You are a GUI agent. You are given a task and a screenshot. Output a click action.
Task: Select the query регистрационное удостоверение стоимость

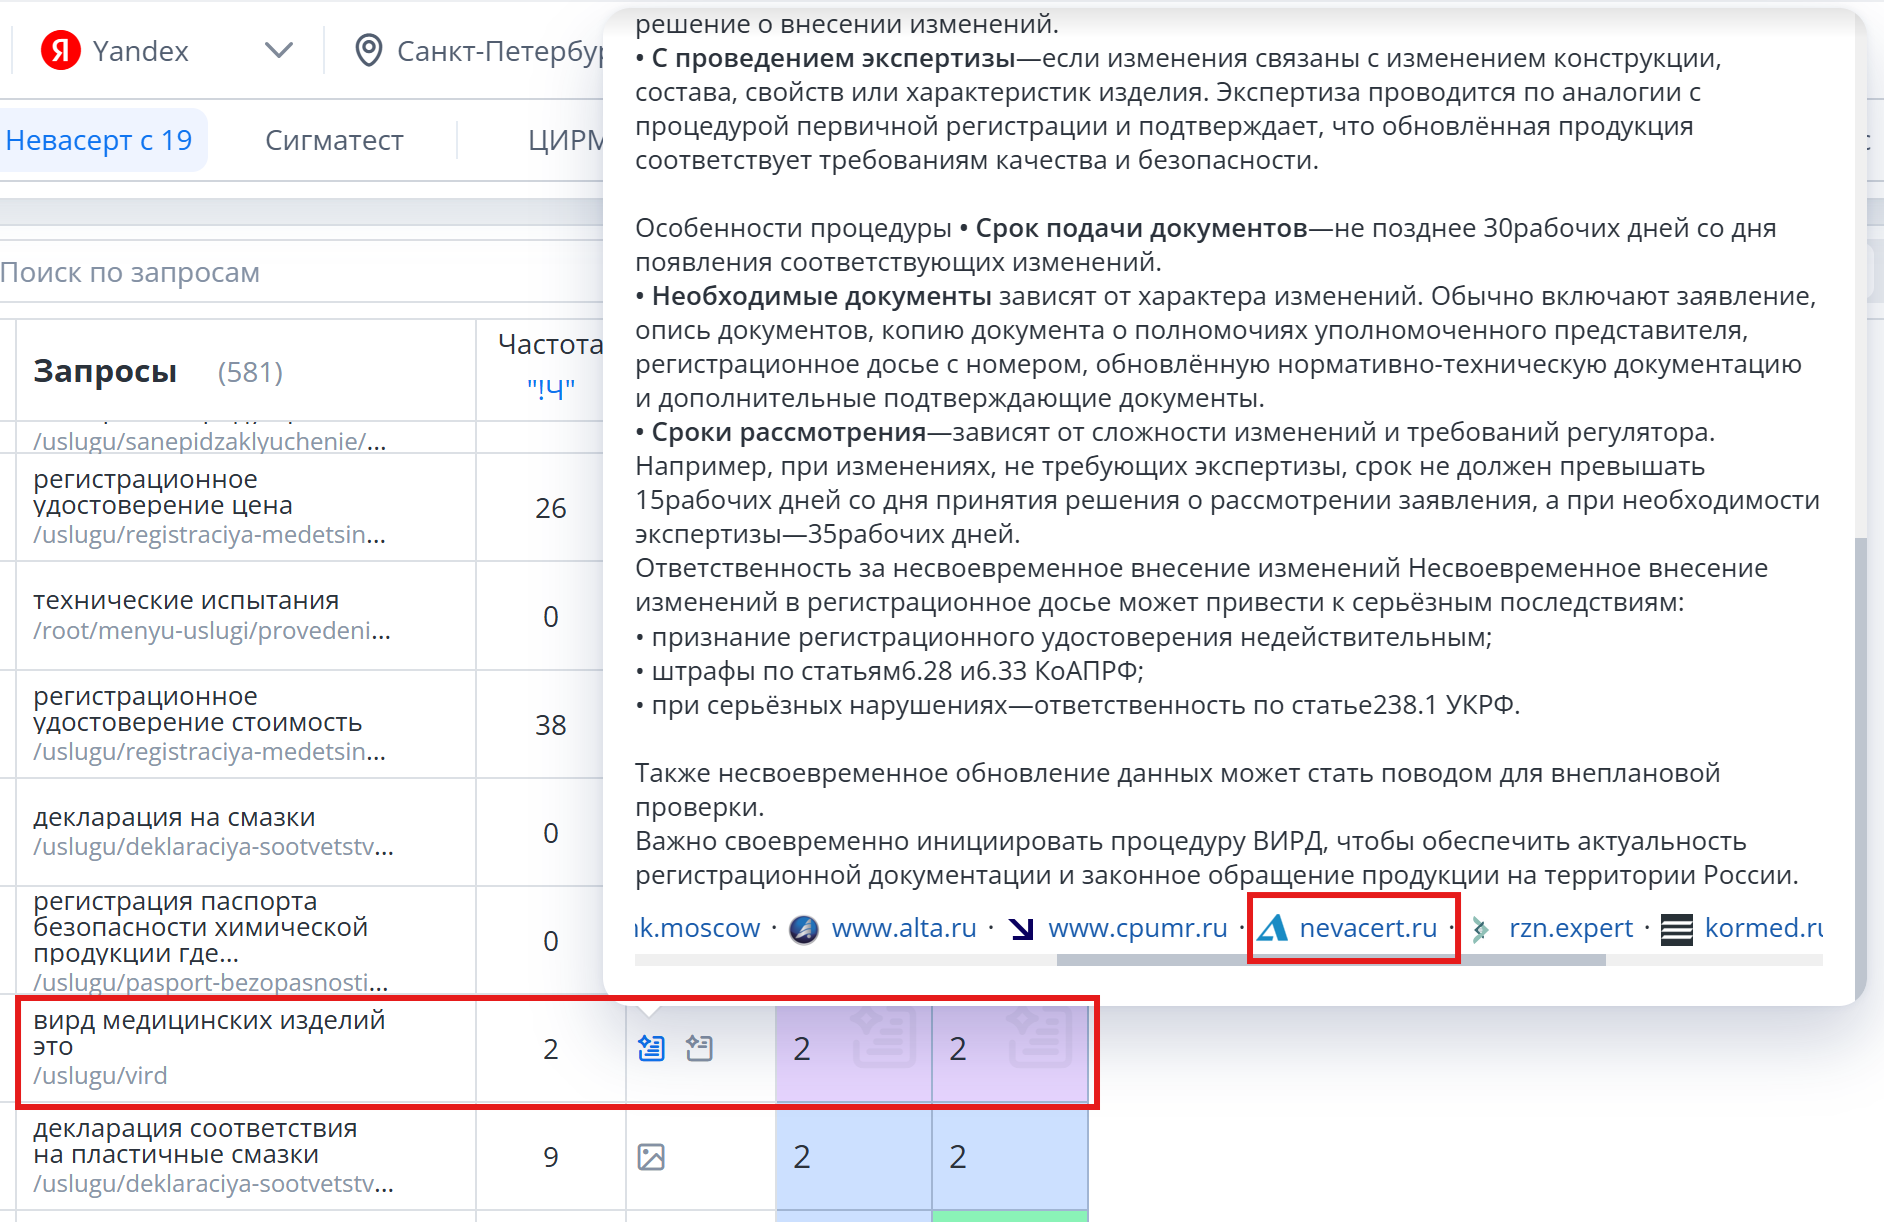tap(198, 709)
